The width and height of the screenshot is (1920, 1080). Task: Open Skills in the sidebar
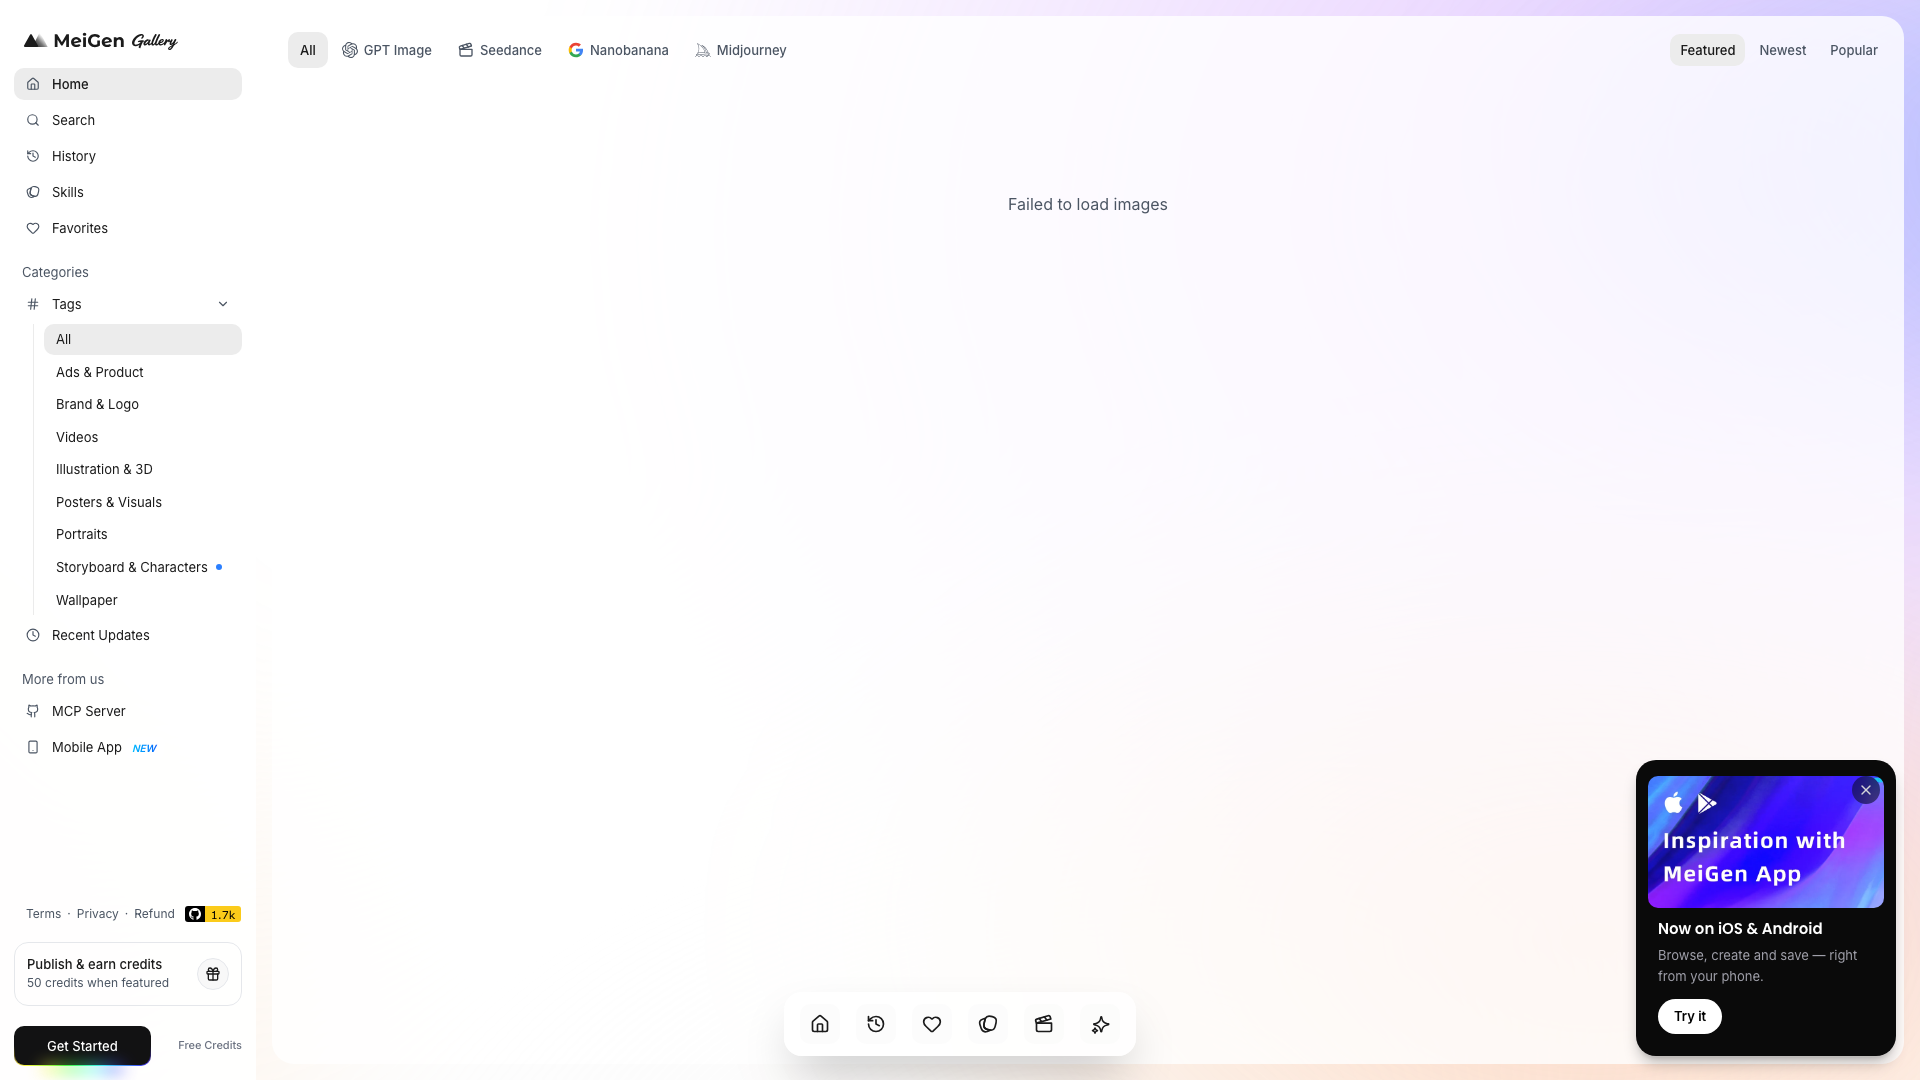tap(128, 192)
